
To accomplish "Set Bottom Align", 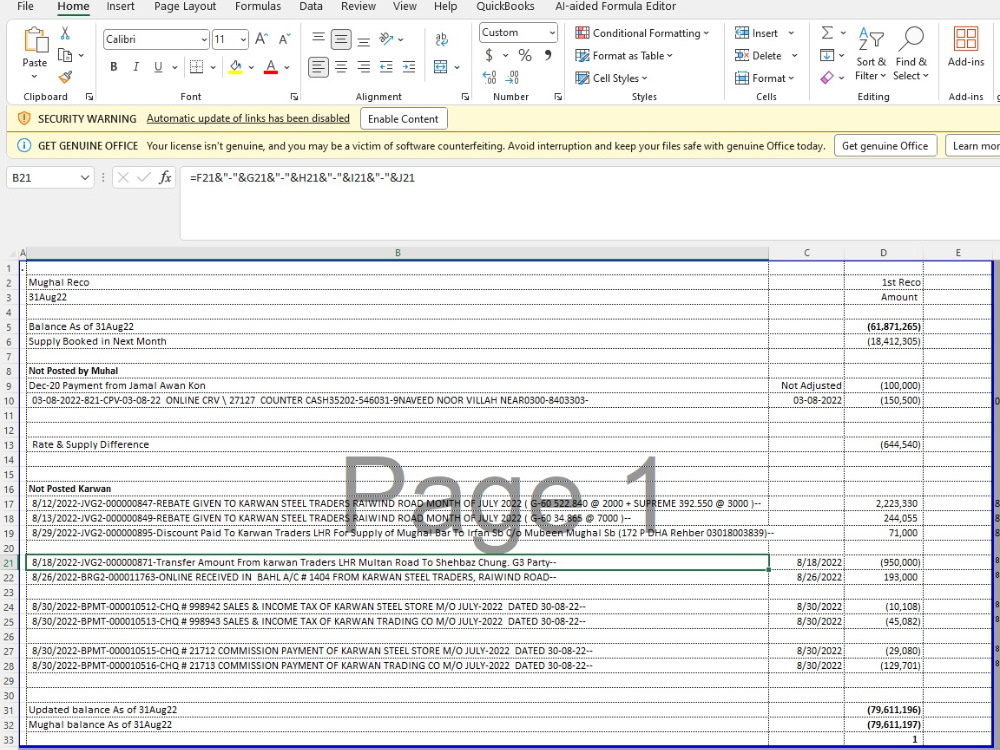I will (364, 39).
